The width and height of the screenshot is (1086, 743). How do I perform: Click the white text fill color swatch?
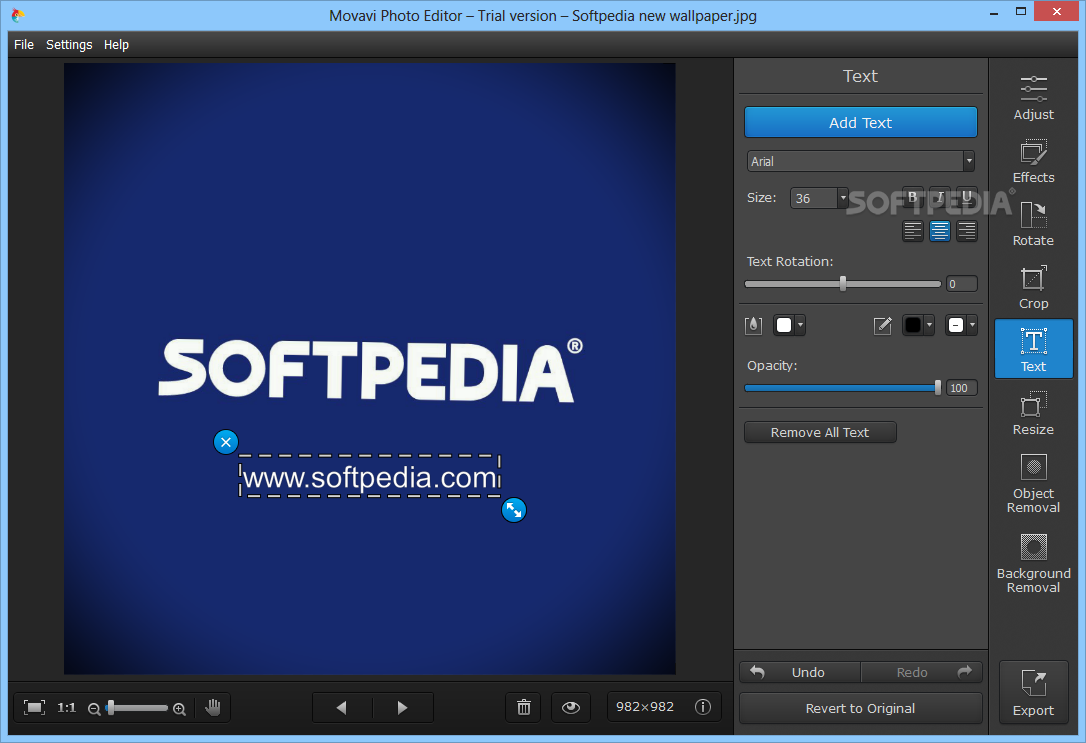click(784, 325)
